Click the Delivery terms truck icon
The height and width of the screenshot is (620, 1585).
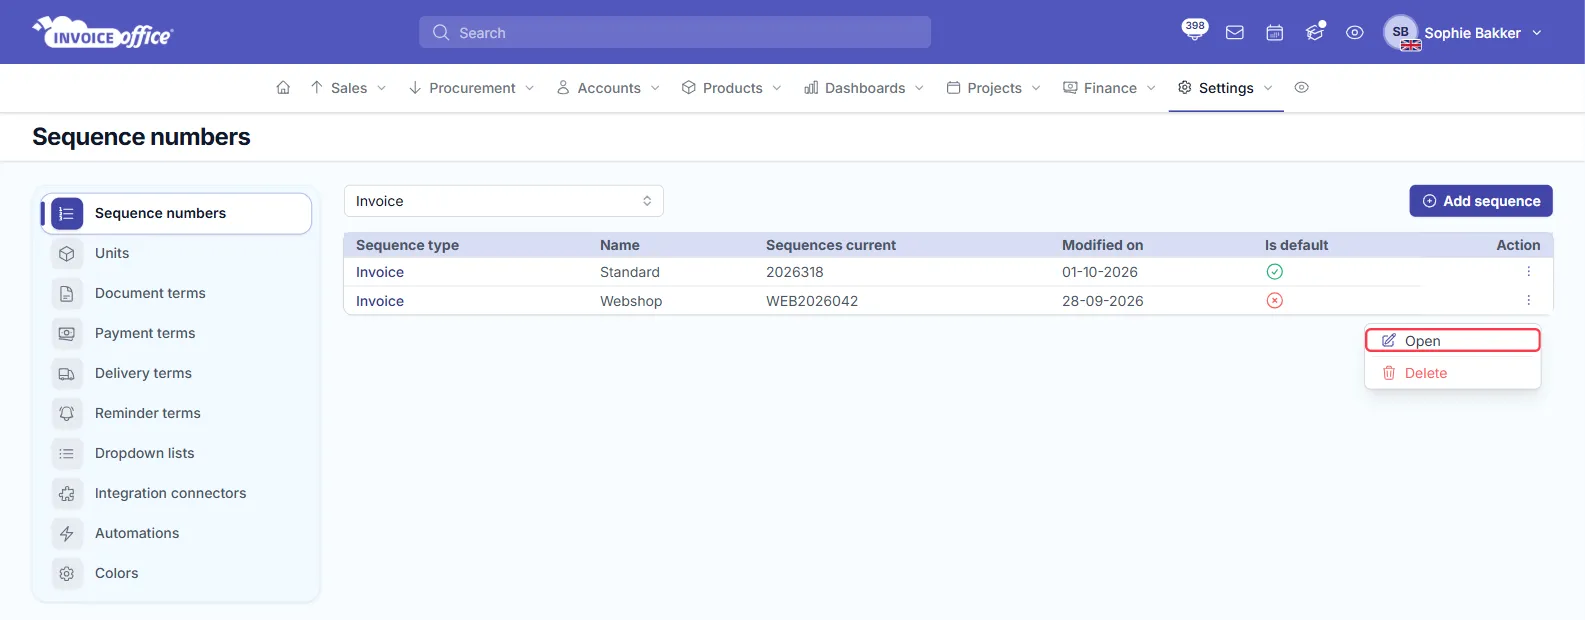[67, 373]
